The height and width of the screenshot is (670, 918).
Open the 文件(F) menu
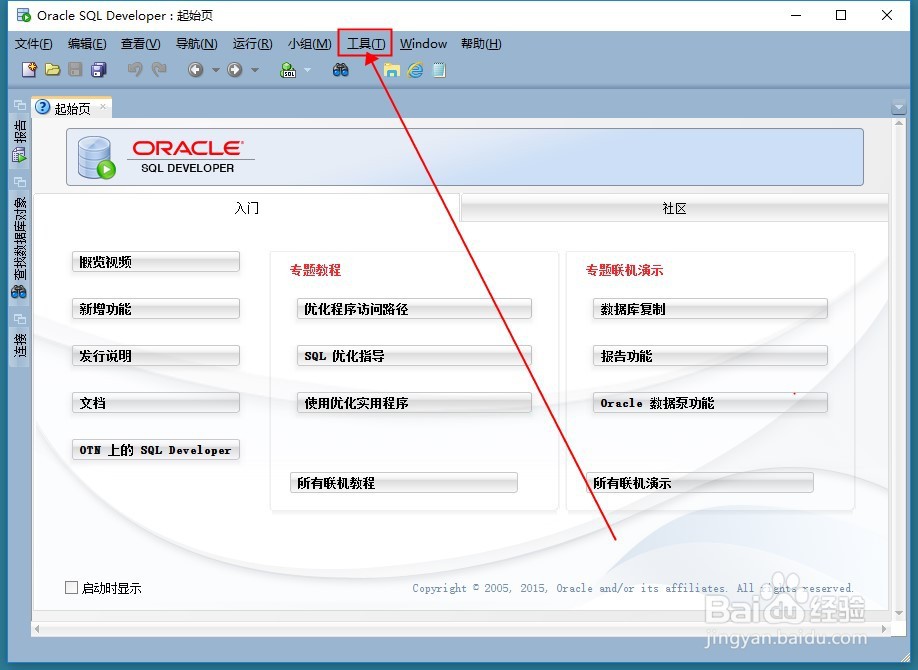pyautogui.click(x=33, y=44)
